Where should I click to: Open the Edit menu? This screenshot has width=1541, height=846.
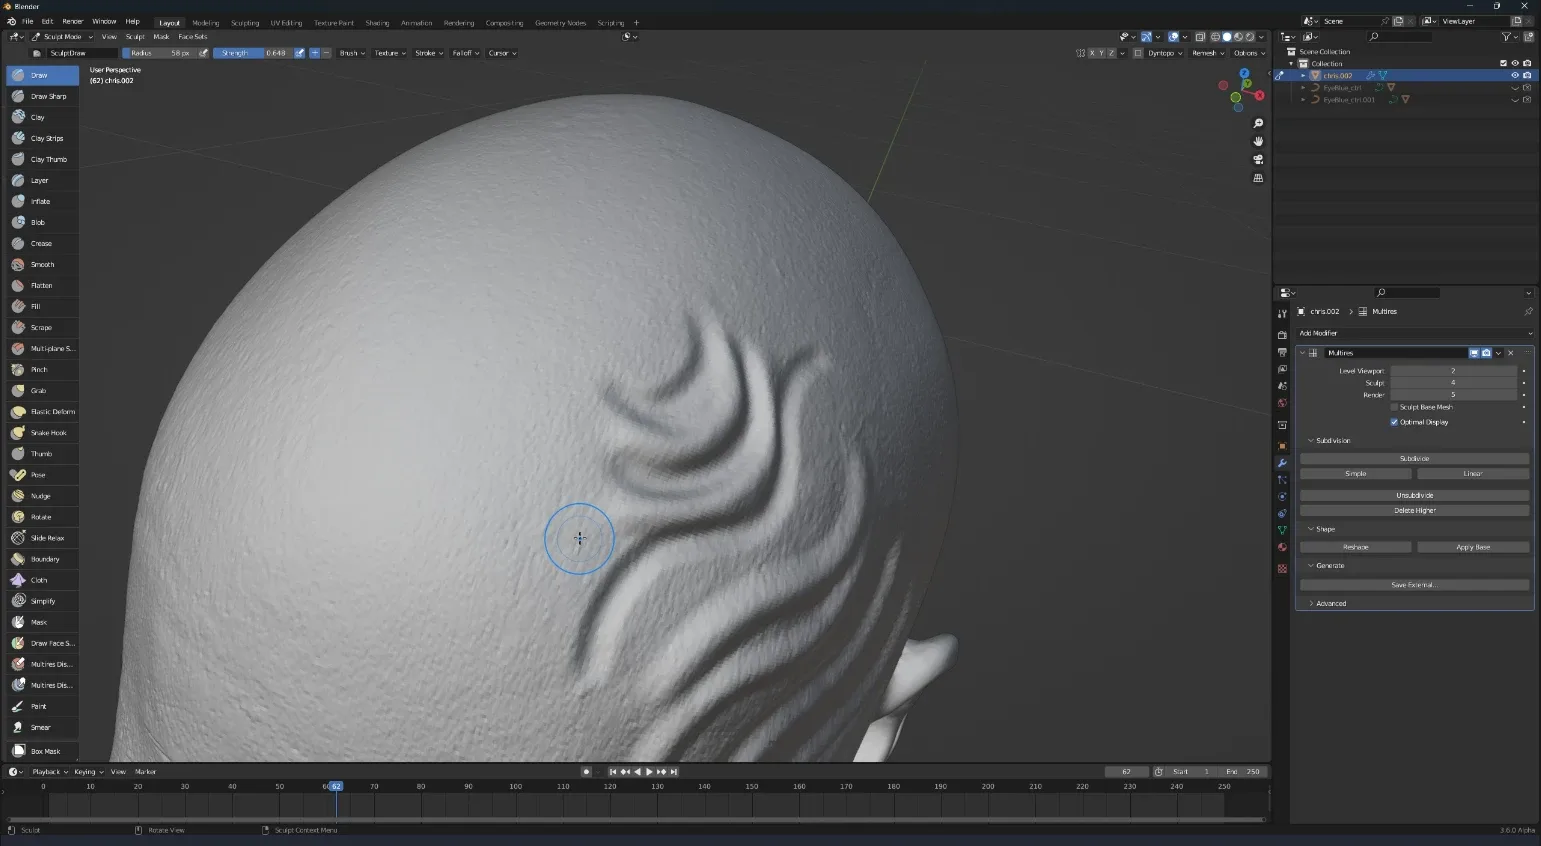pos(49,21)
